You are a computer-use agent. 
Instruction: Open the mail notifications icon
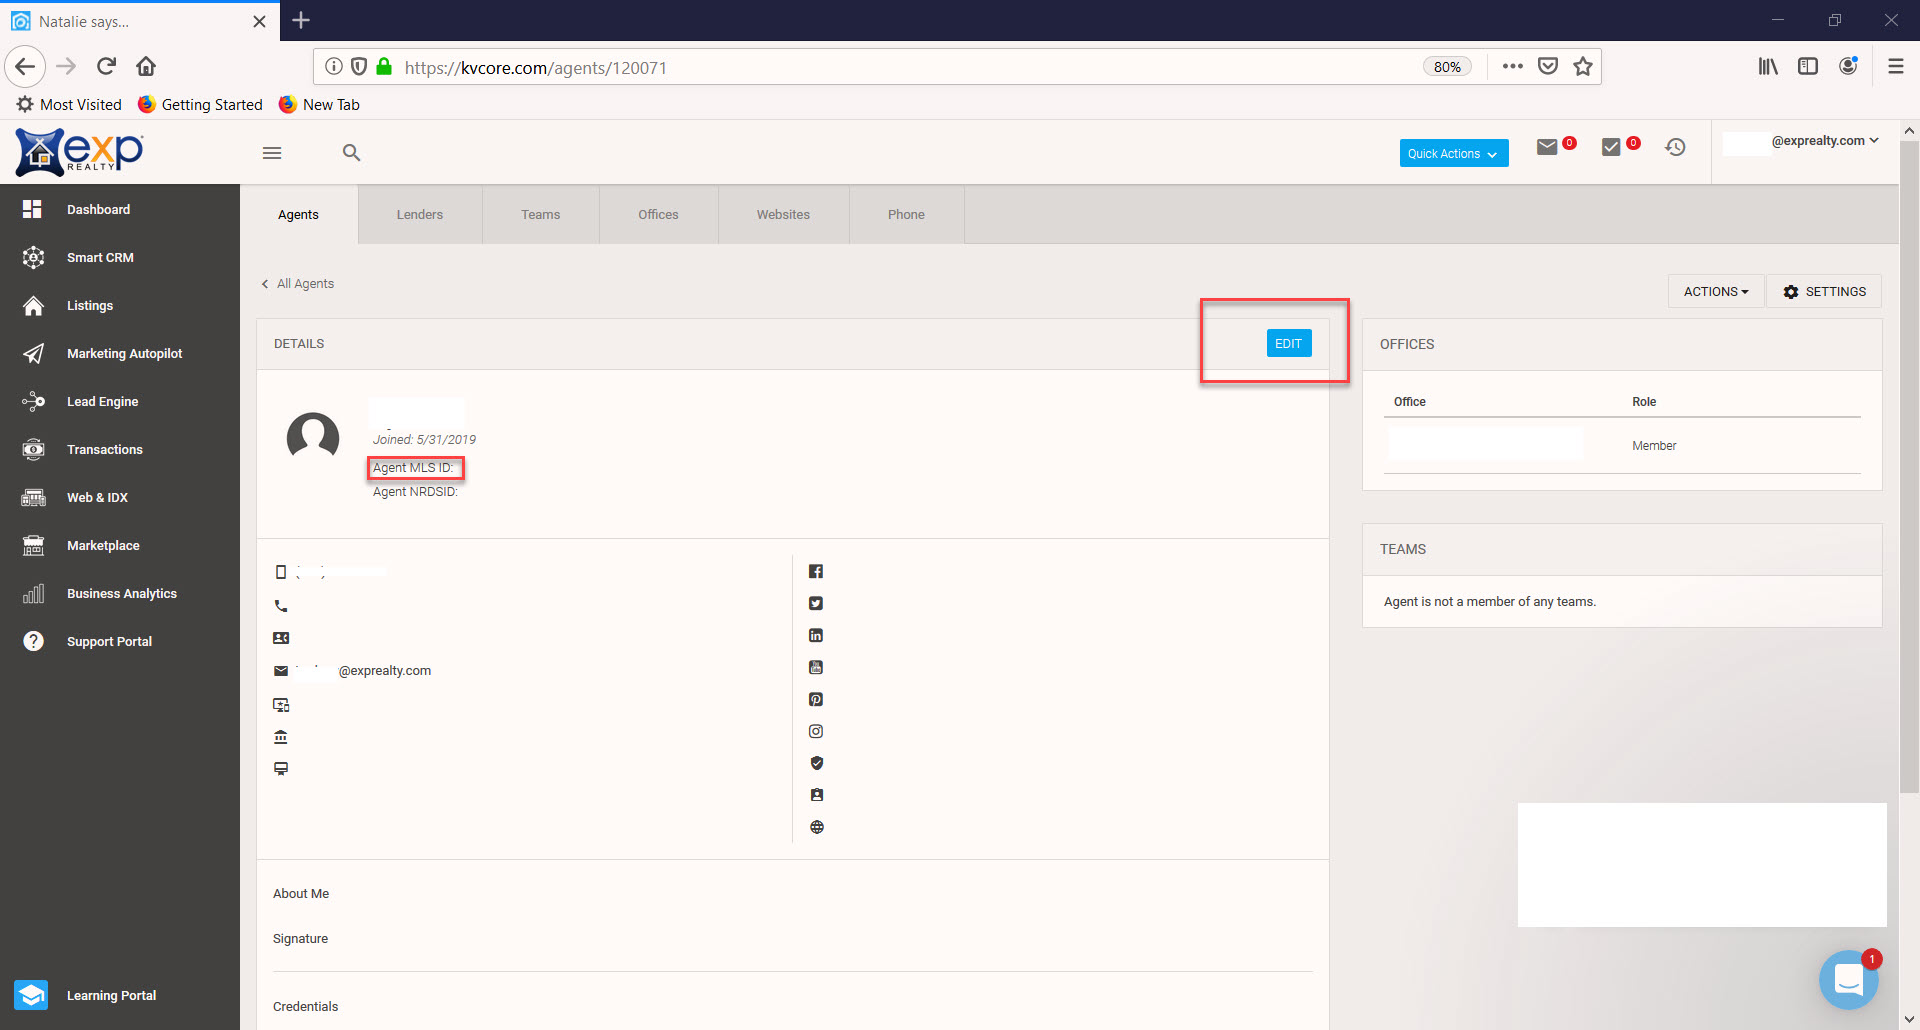(1547, 147)
